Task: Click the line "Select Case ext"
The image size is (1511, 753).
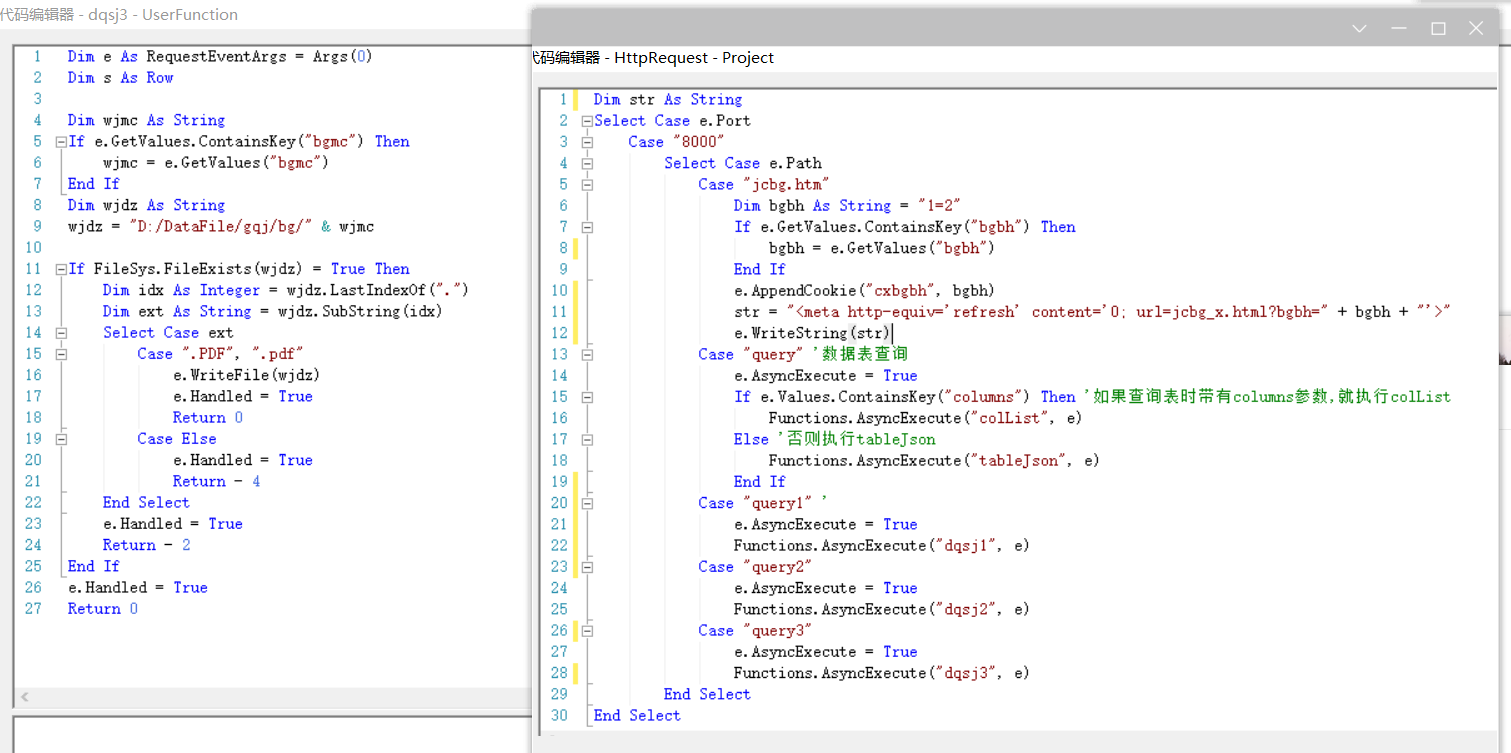Action: pos(168,333)
